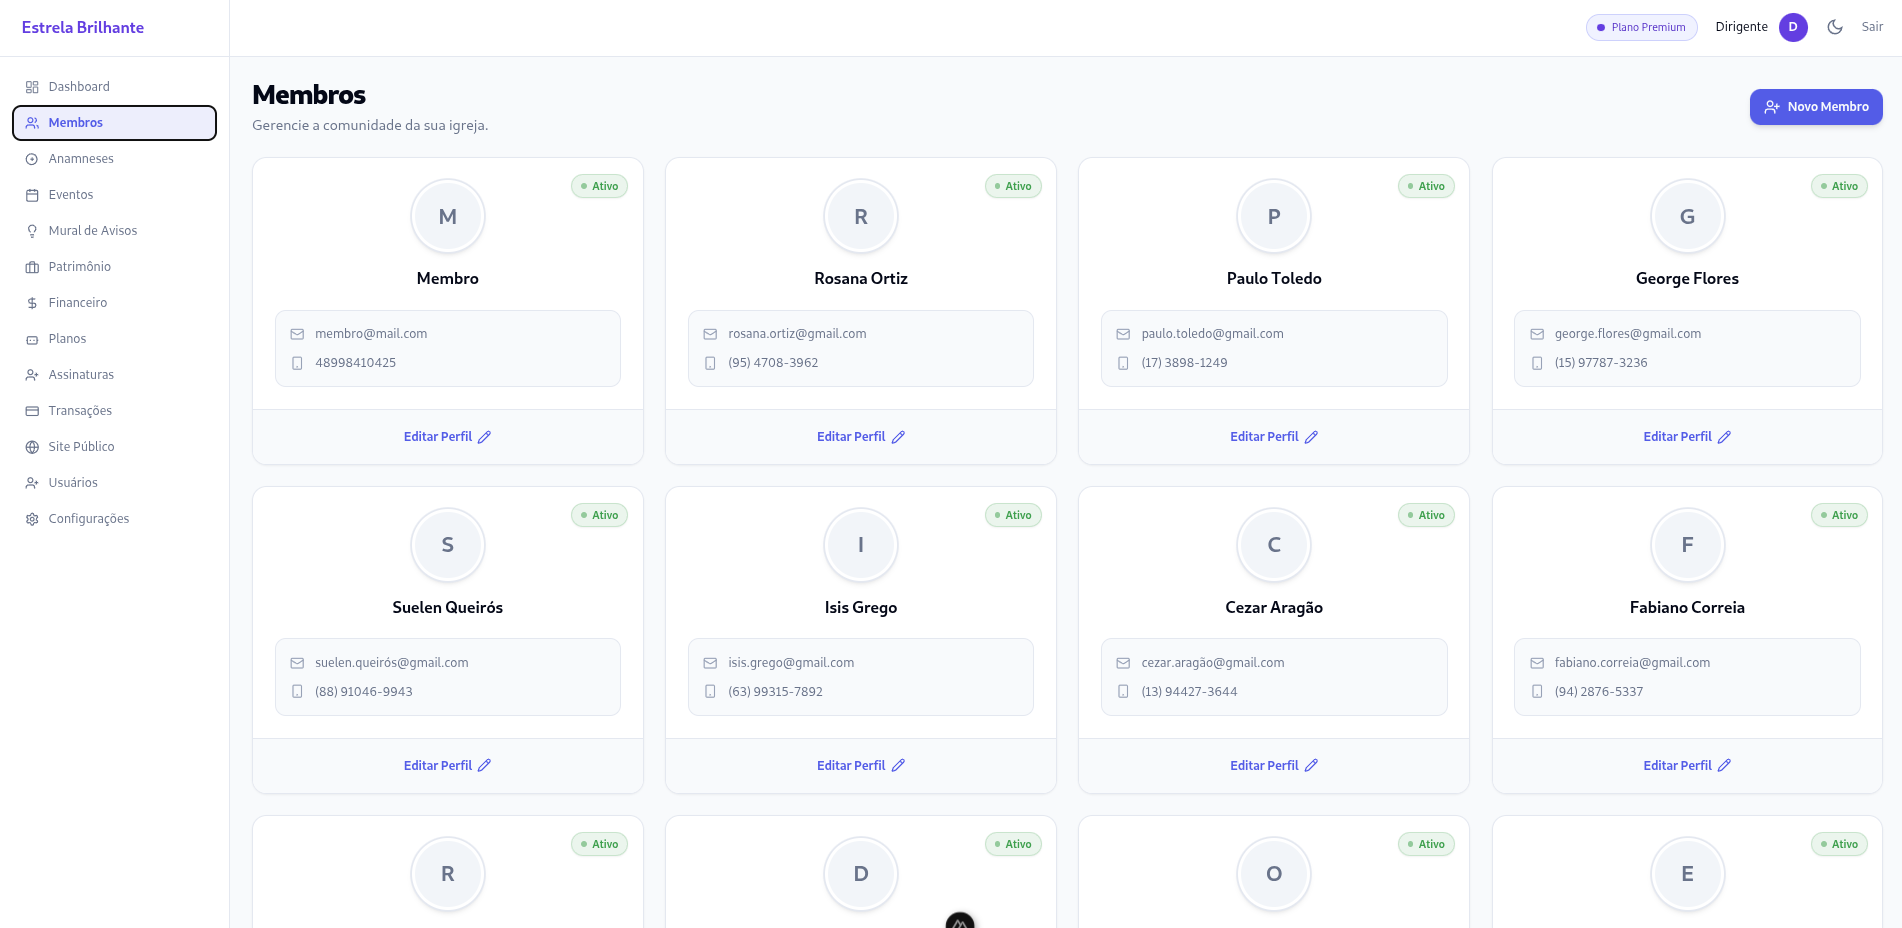Click the email paulo.toledo@gmail.com

[x=1212, y=334]
